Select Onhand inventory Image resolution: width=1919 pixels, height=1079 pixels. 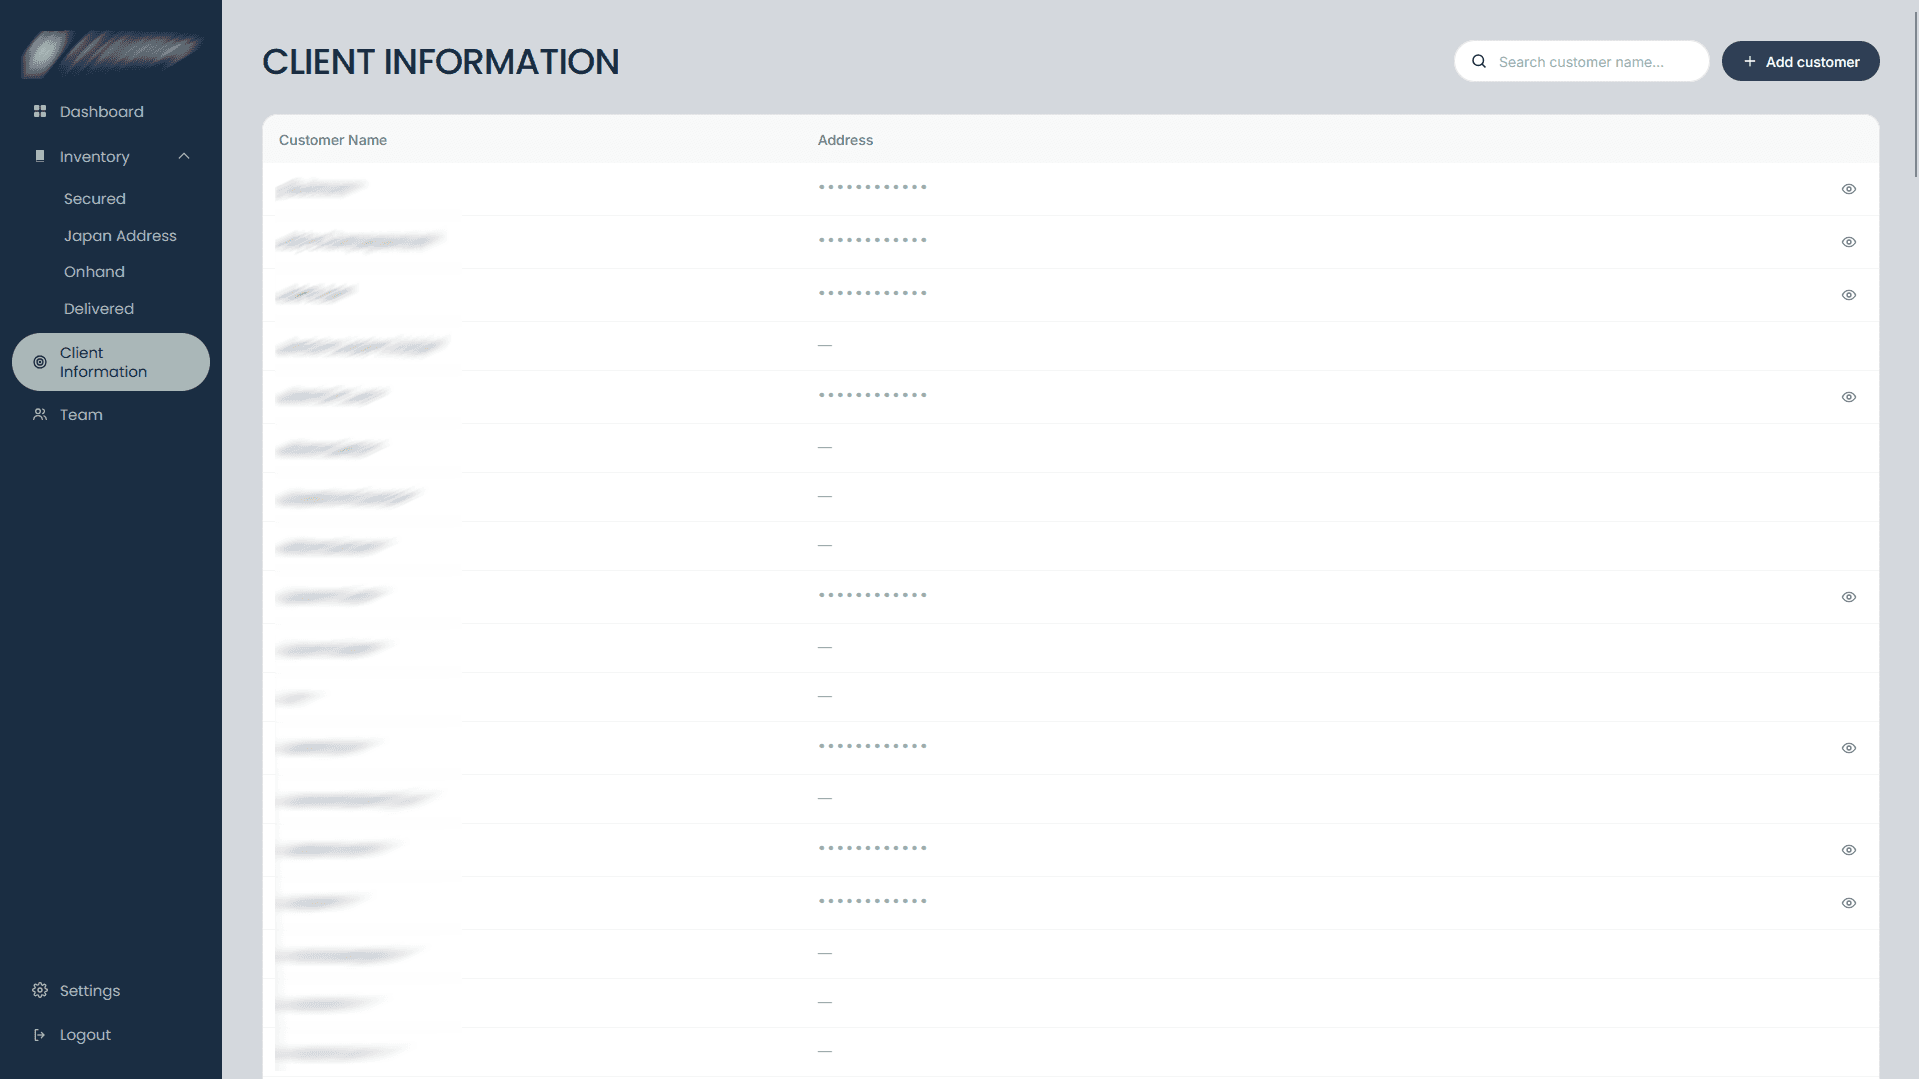click(x=94, y=272)
